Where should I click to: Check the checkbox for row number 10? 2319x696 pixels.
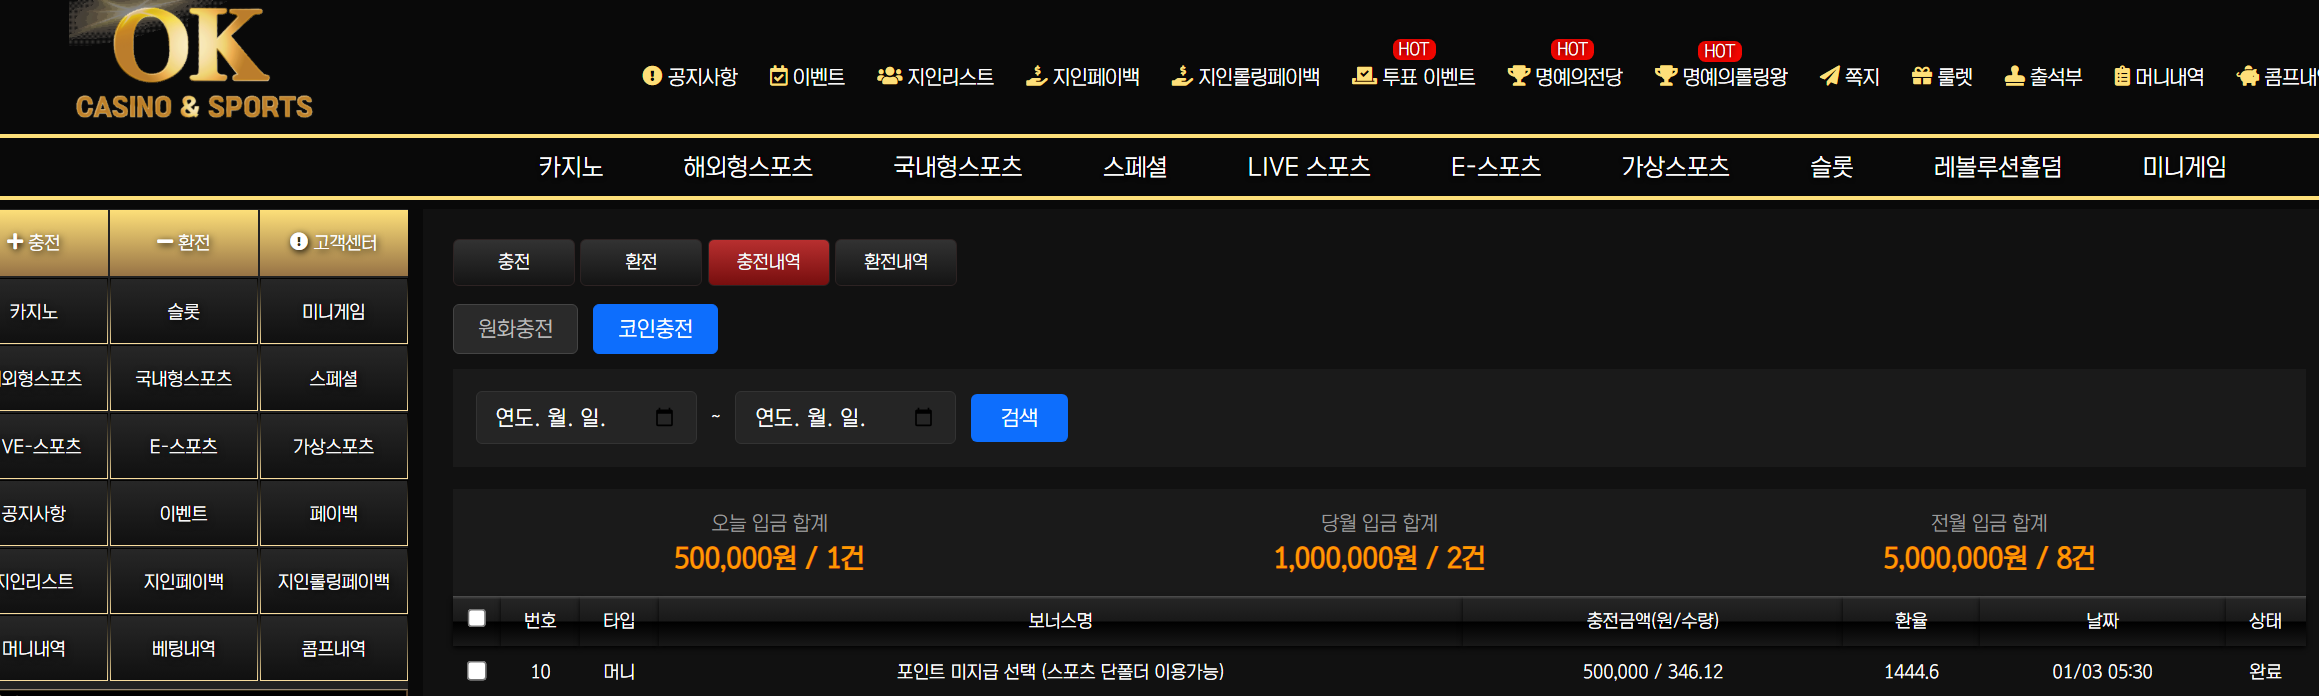(477, 671)
